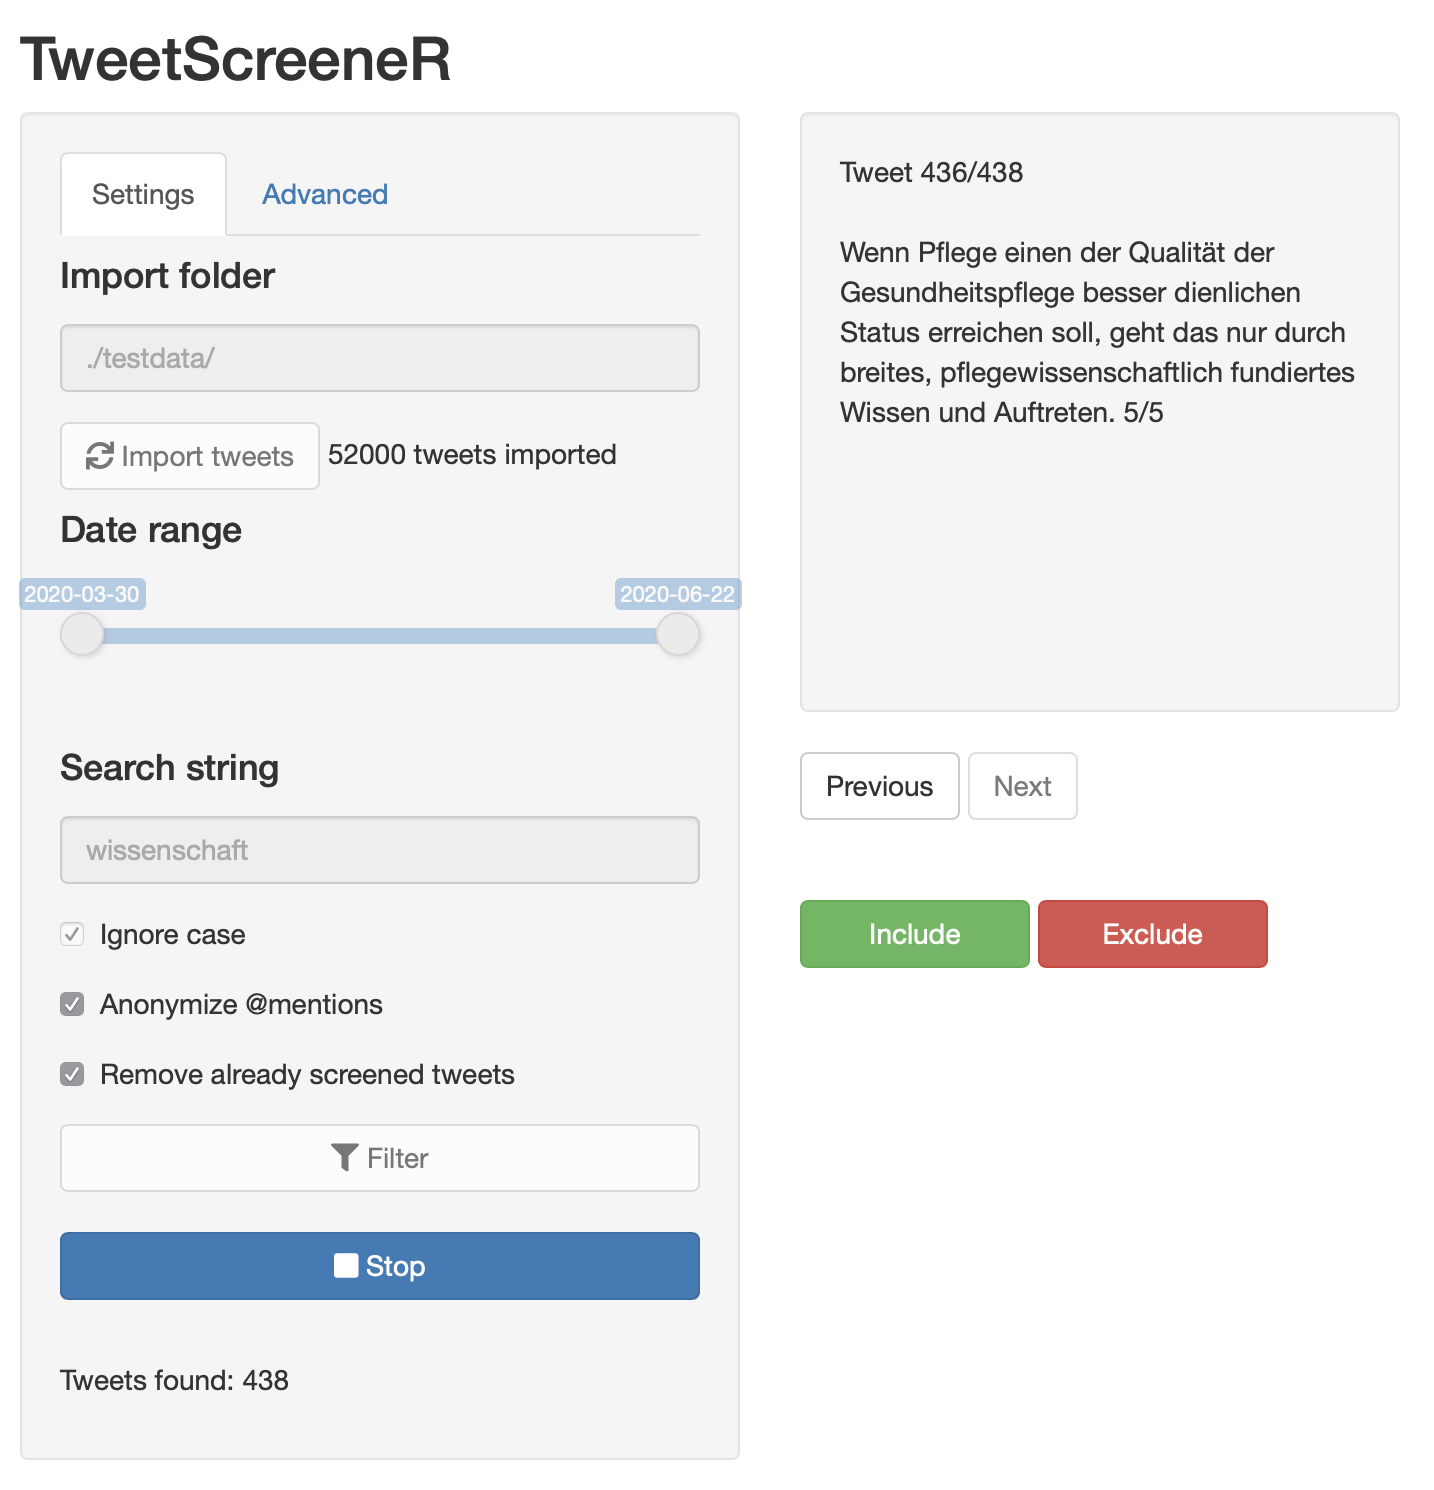Exclude the current tweet
Viewport: 1434px width, 1490px height.
(1152, 934)
